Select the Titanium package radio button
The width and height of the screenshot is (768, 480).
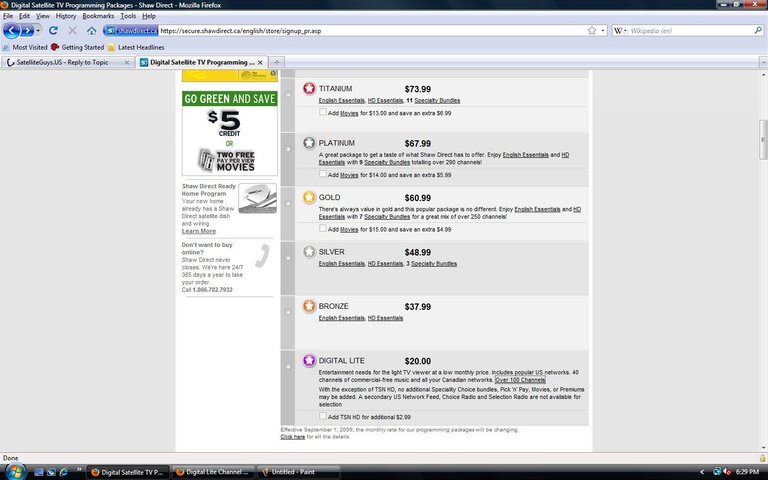tap(288, 94)
